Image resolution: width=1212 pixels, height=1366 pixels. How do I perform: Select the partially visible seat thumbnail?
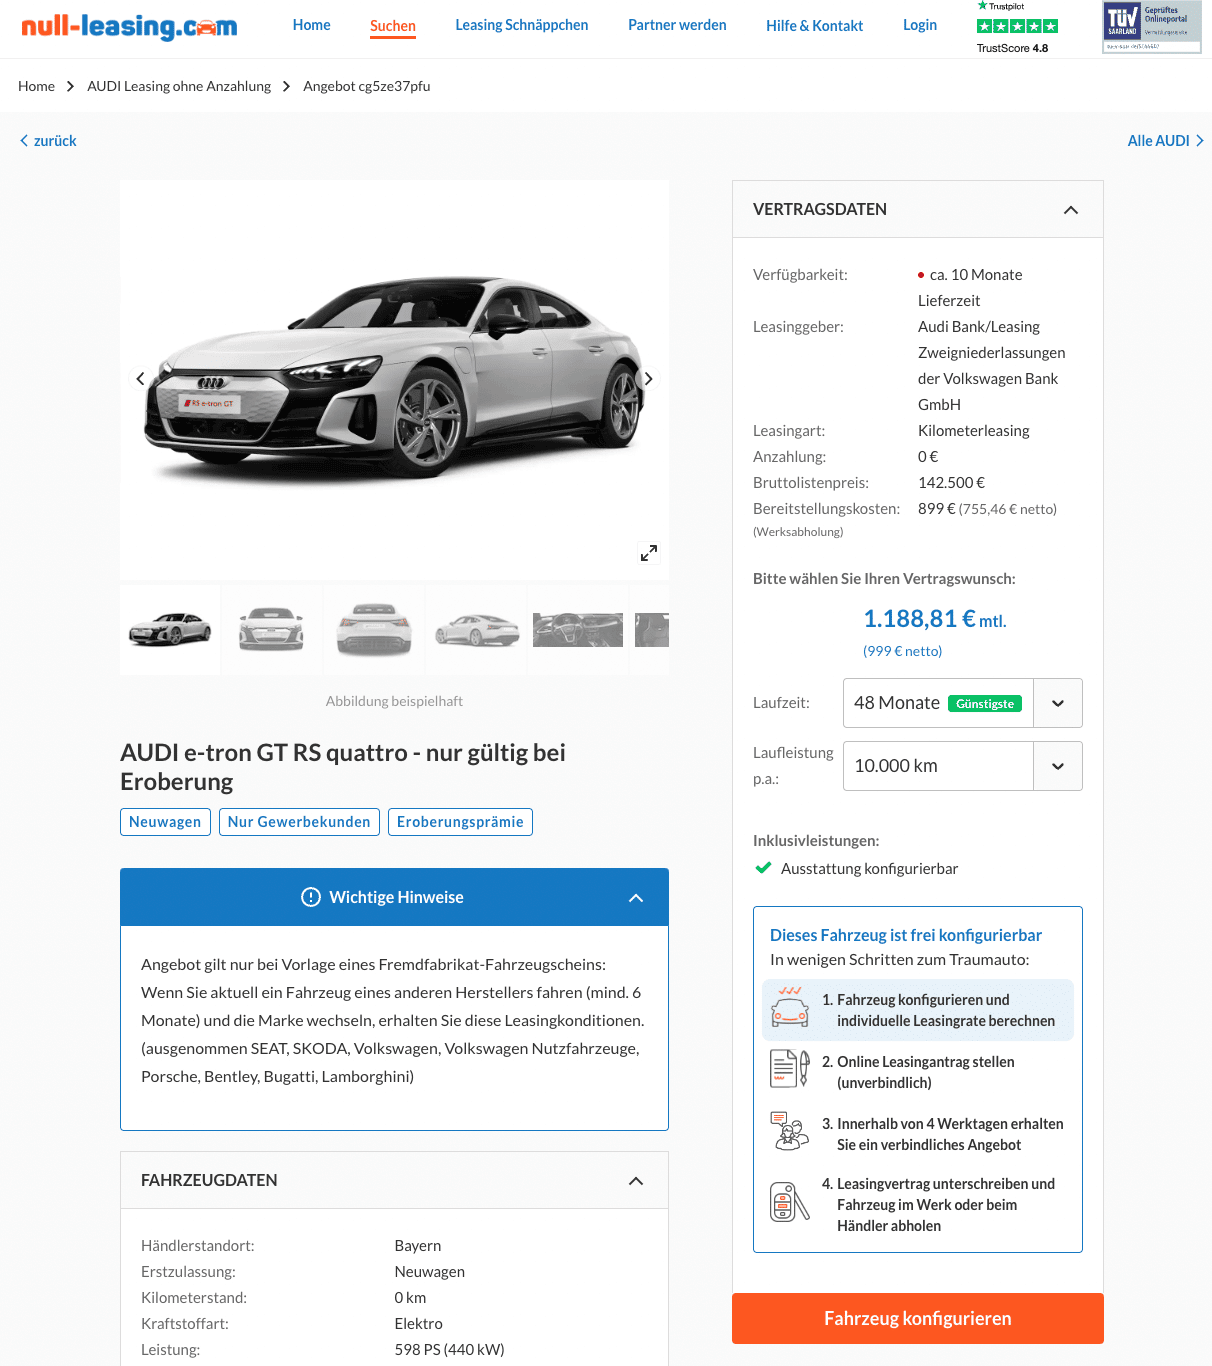(x=652, y=630)
